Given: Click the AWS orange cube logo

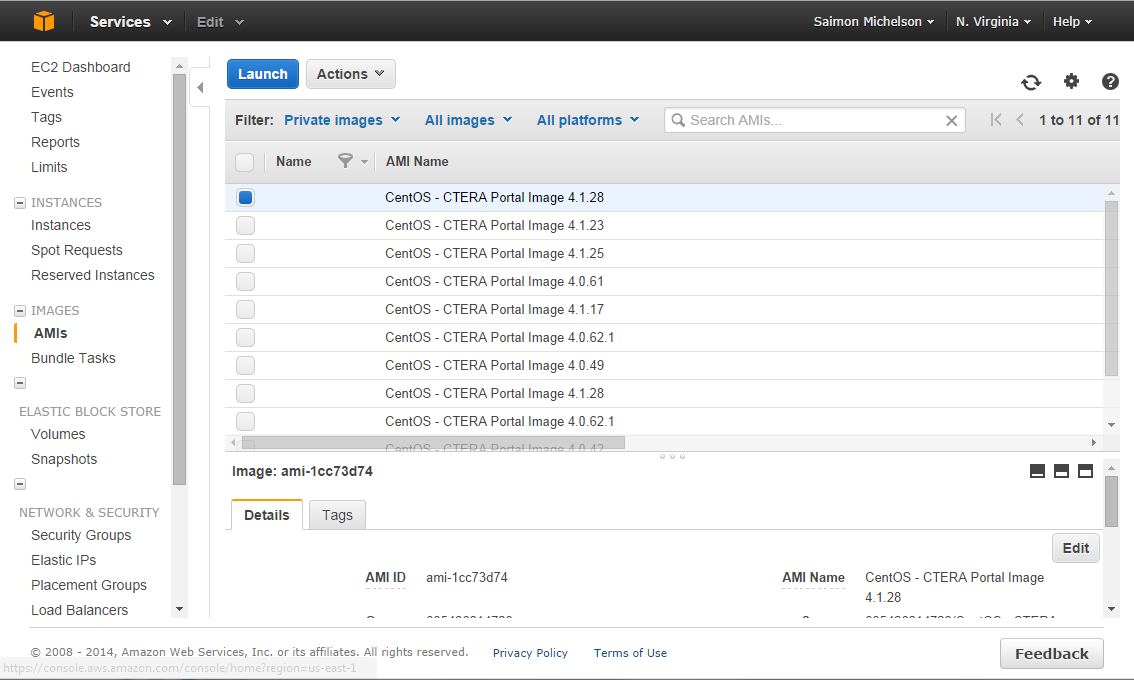Looking at the screenshot, I should [44, 21].
